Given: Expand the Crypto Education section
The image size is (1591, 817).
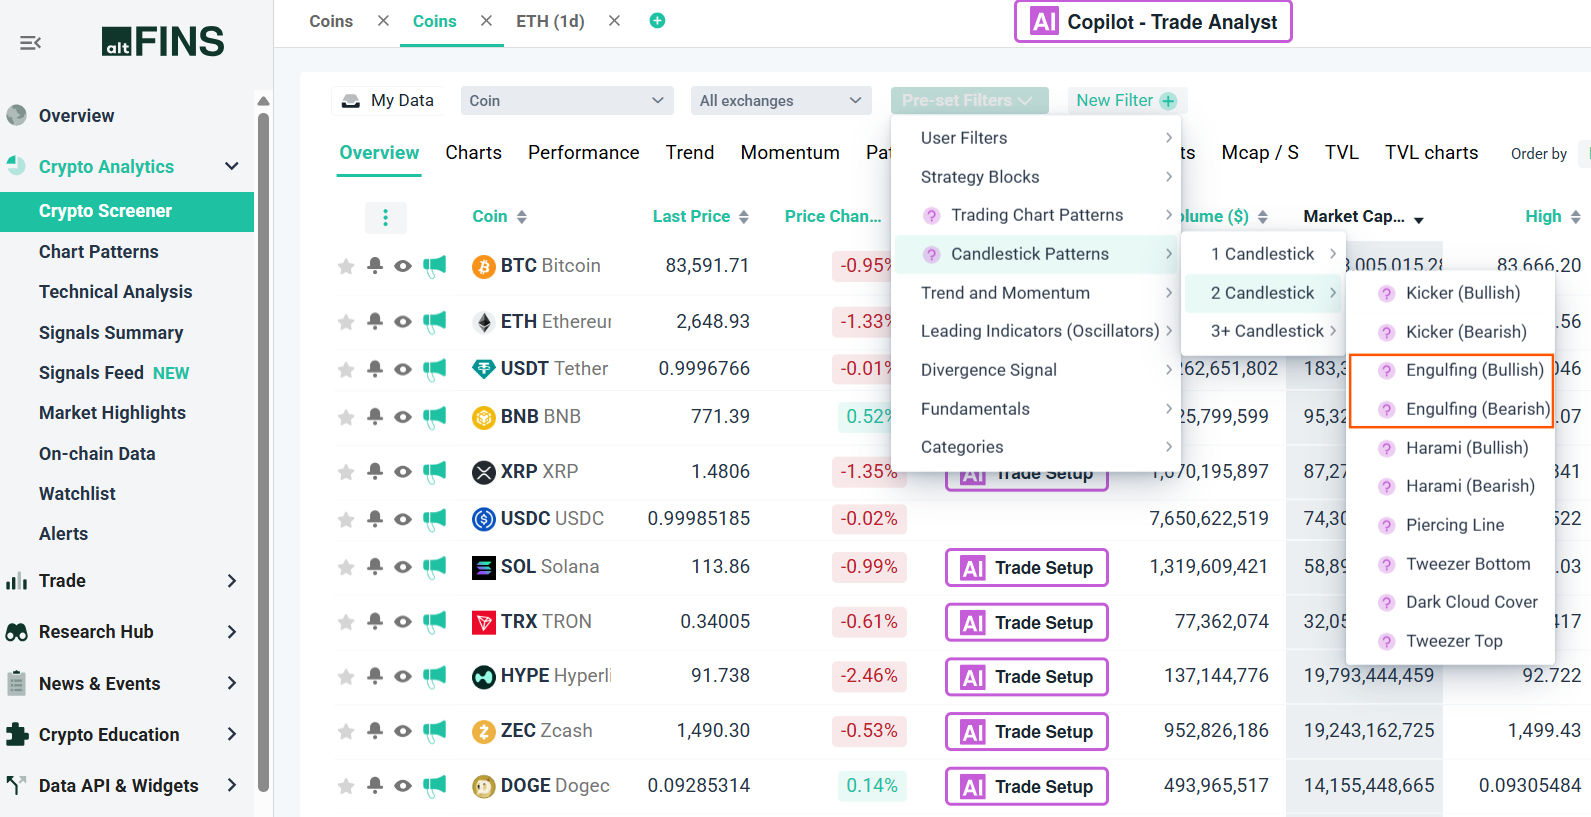Looking at the screenshot, I should tap(232, 734).
